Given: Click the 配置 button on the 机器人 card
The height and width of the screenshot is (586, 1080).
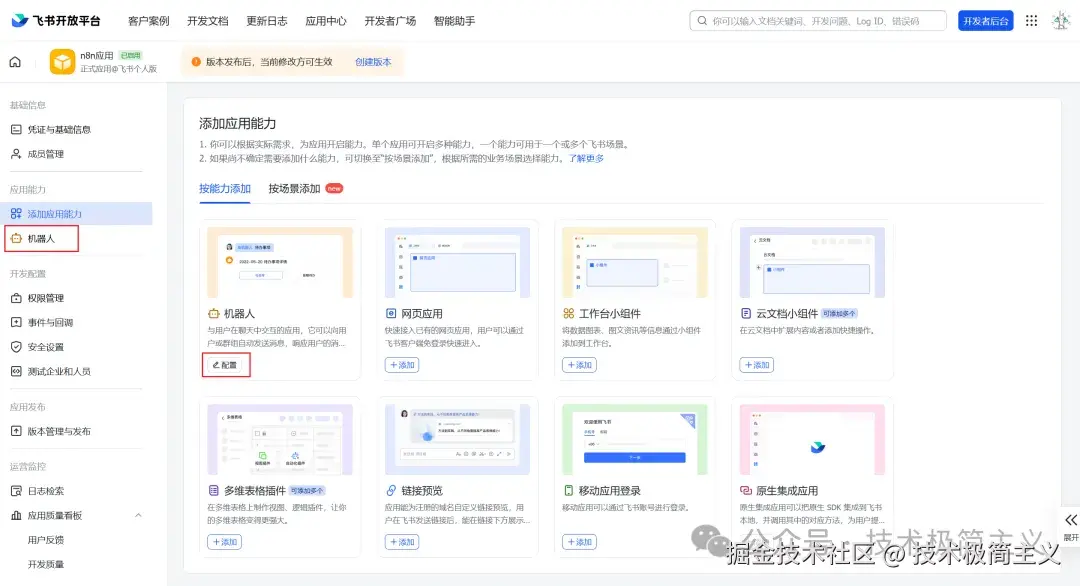Looking at the screenshot, I should click(x=225, y=365).
